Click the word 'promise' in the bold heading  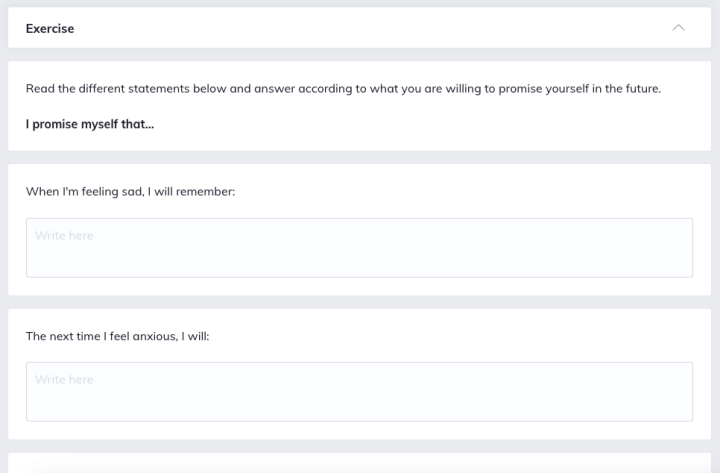[55, 125]
